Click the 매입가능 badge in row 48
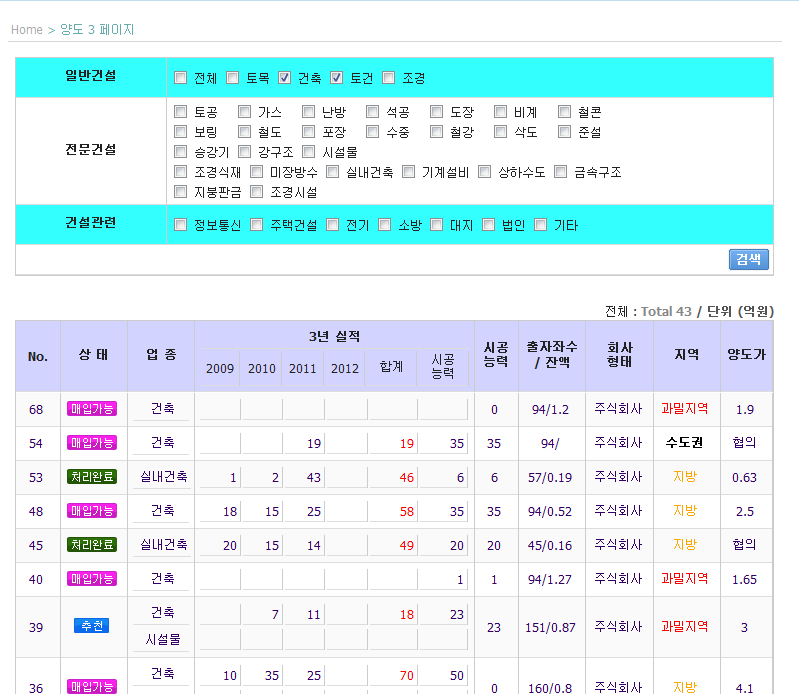 pos(92,511)
